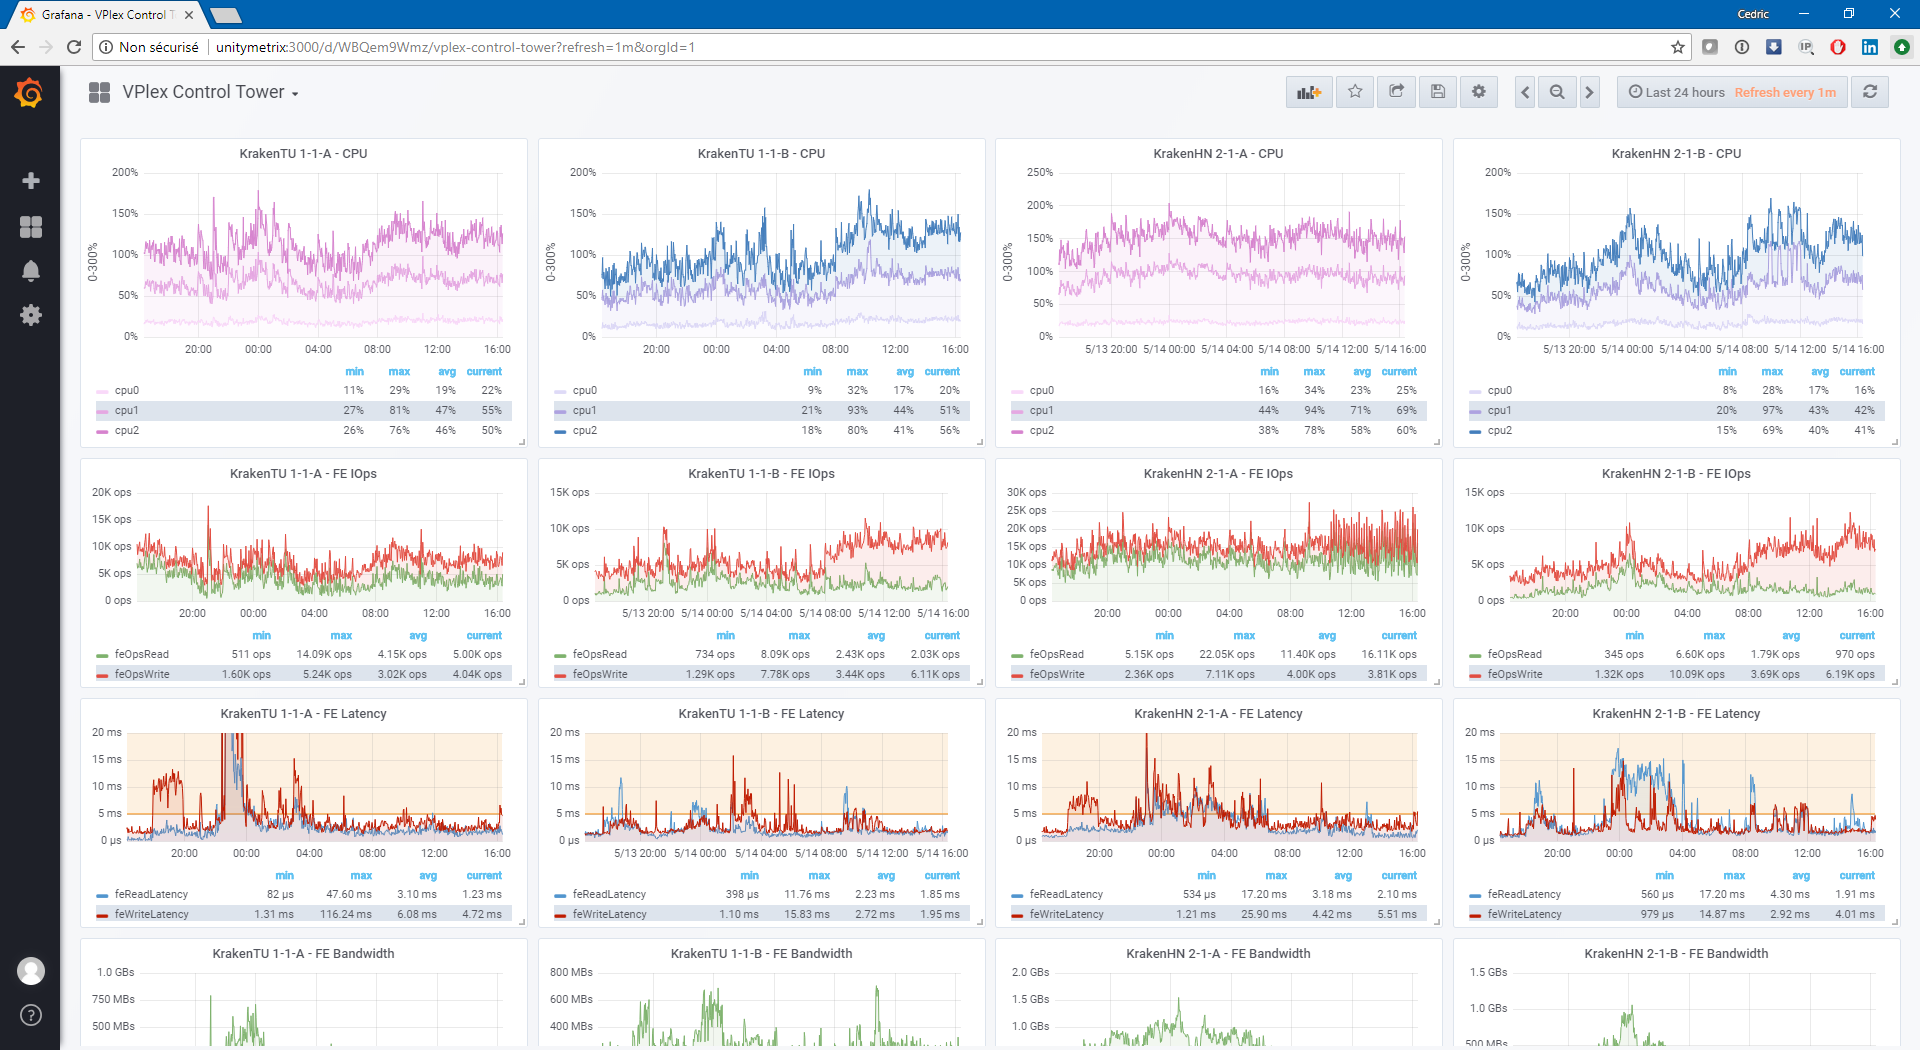This screenshot has width=1920, height=1050.
Task: Expand the VPlex Control Tower dashboard dropdown
Action: tap(210, 92)
